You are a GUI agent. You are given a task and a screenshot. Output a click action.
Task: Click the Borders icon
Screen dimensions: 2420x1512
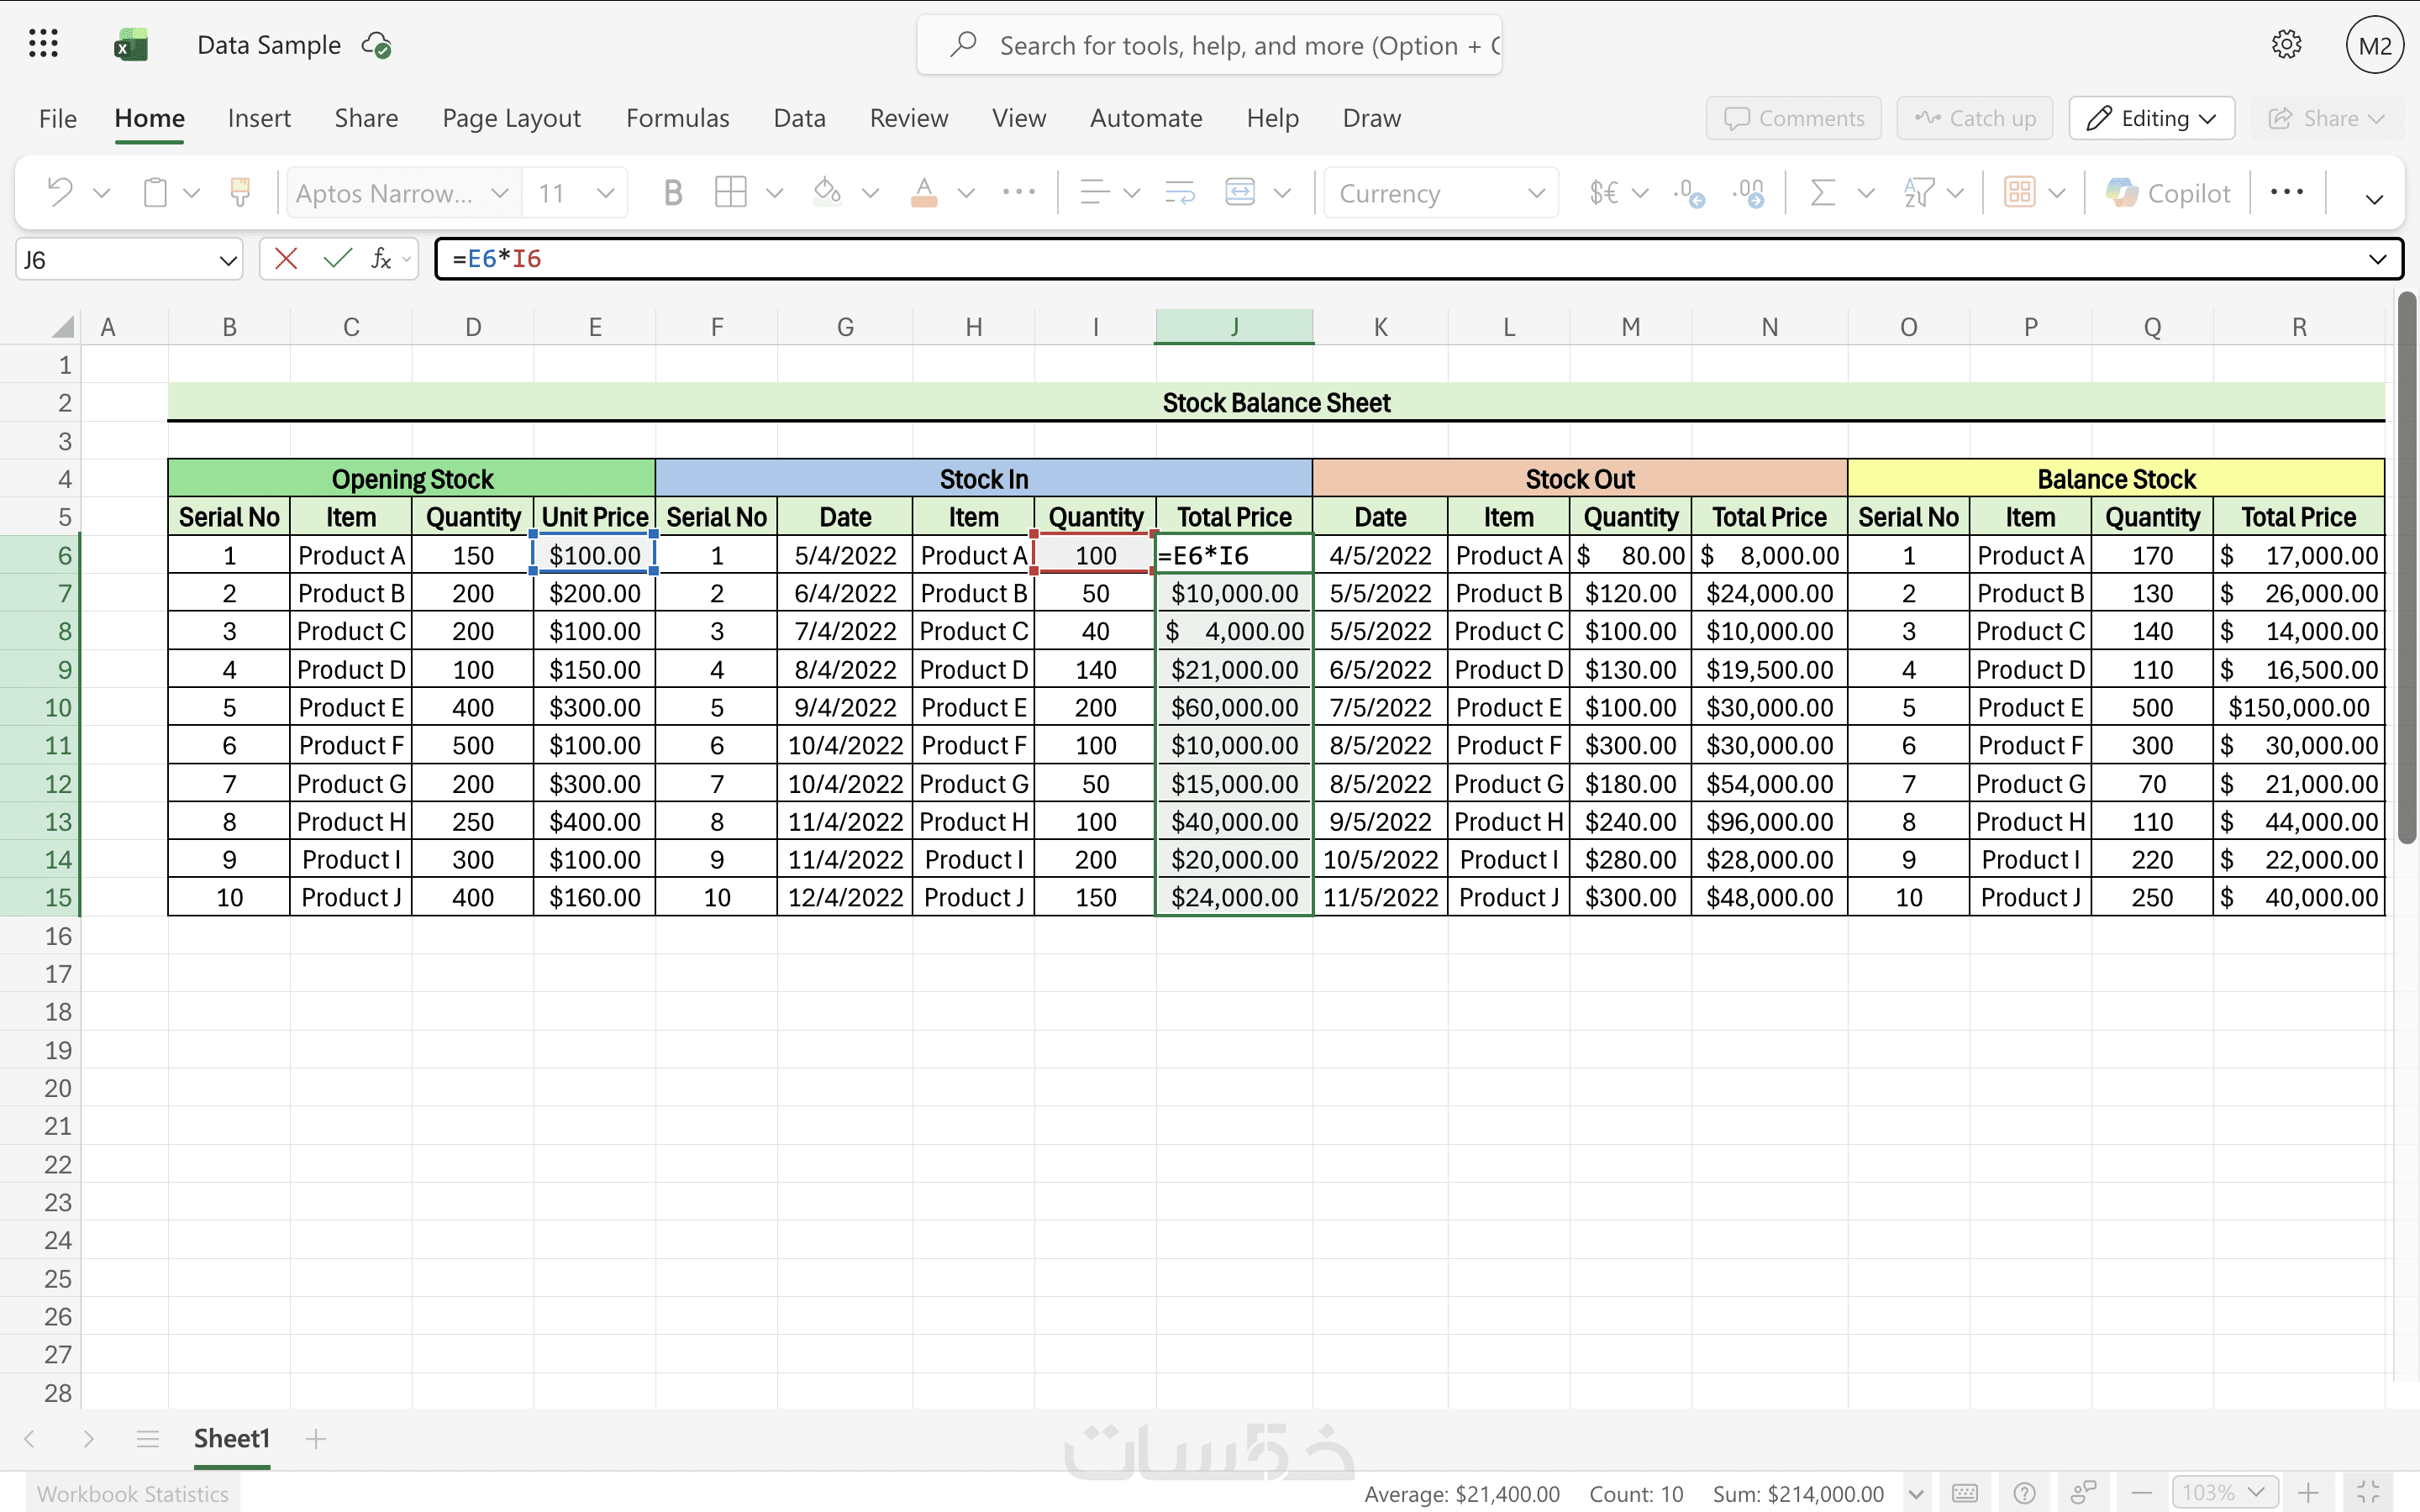click(x=731, y=192)
